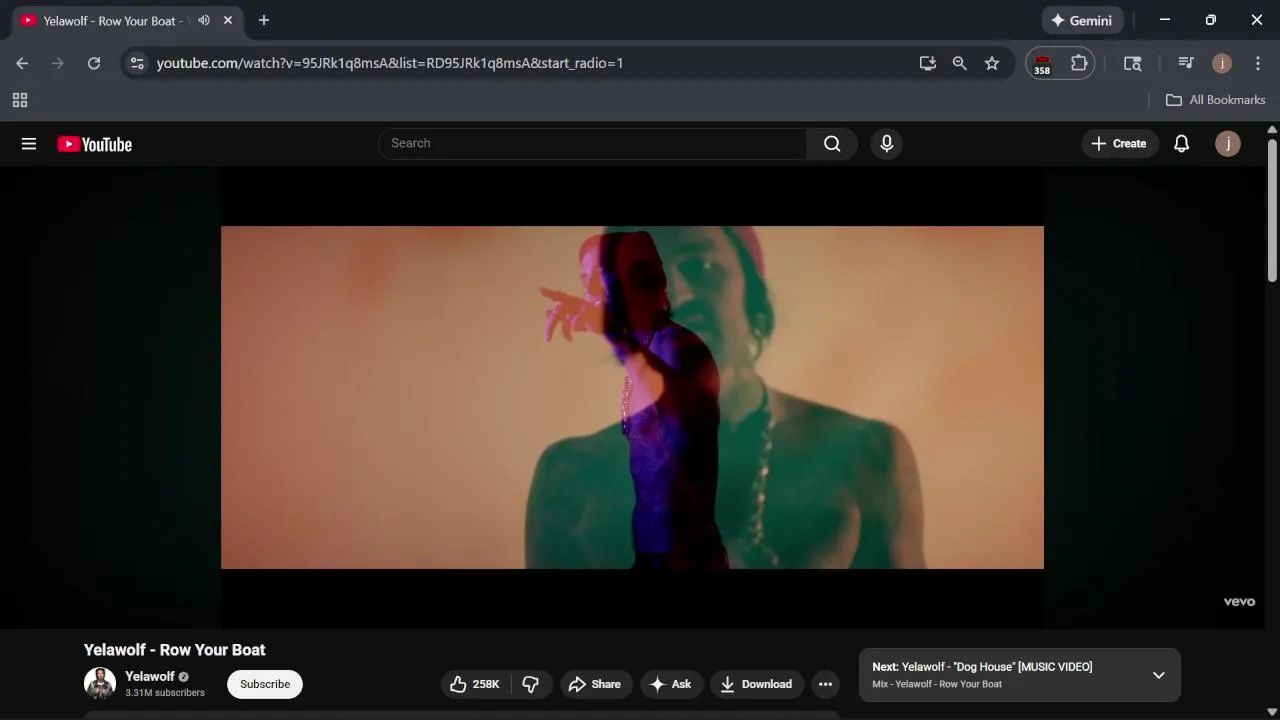Click the address bar URL
The width and height of the screenshot is (1280, 720).
pyautogui.click(x=390, y=63)
